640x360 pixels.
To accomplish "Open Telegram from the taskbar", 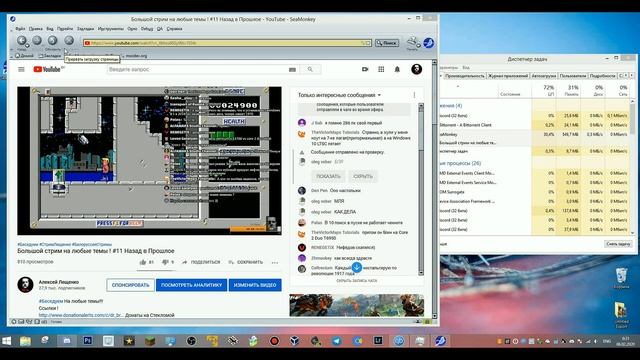I will pos(337,341).
